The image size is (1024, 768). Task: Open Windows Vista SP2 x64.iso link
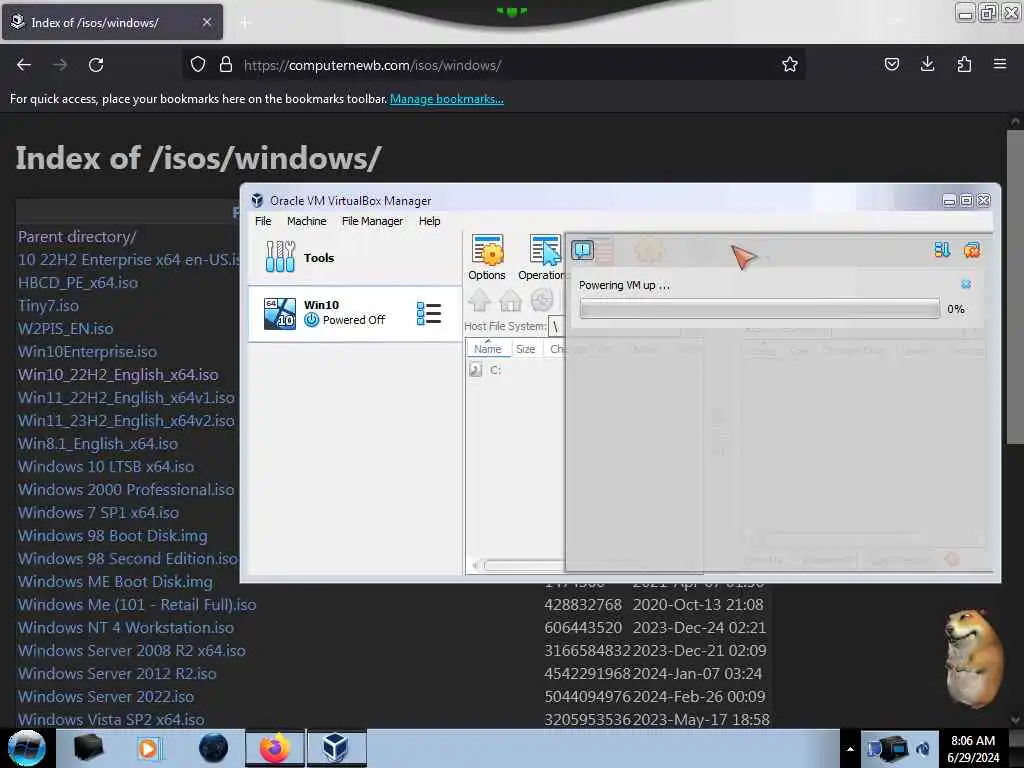pyautogui.click(x=111, y=719)
